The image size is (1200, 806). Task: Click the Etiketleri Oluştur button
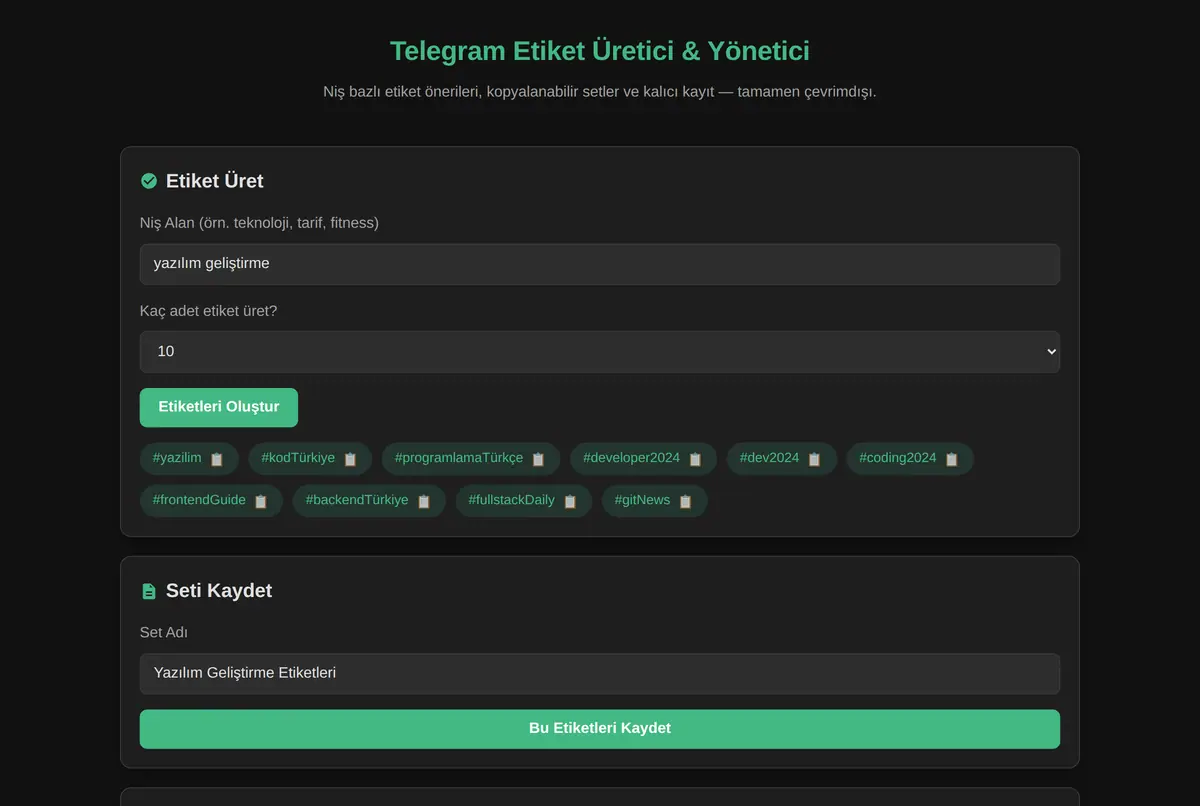pos(219,407)
